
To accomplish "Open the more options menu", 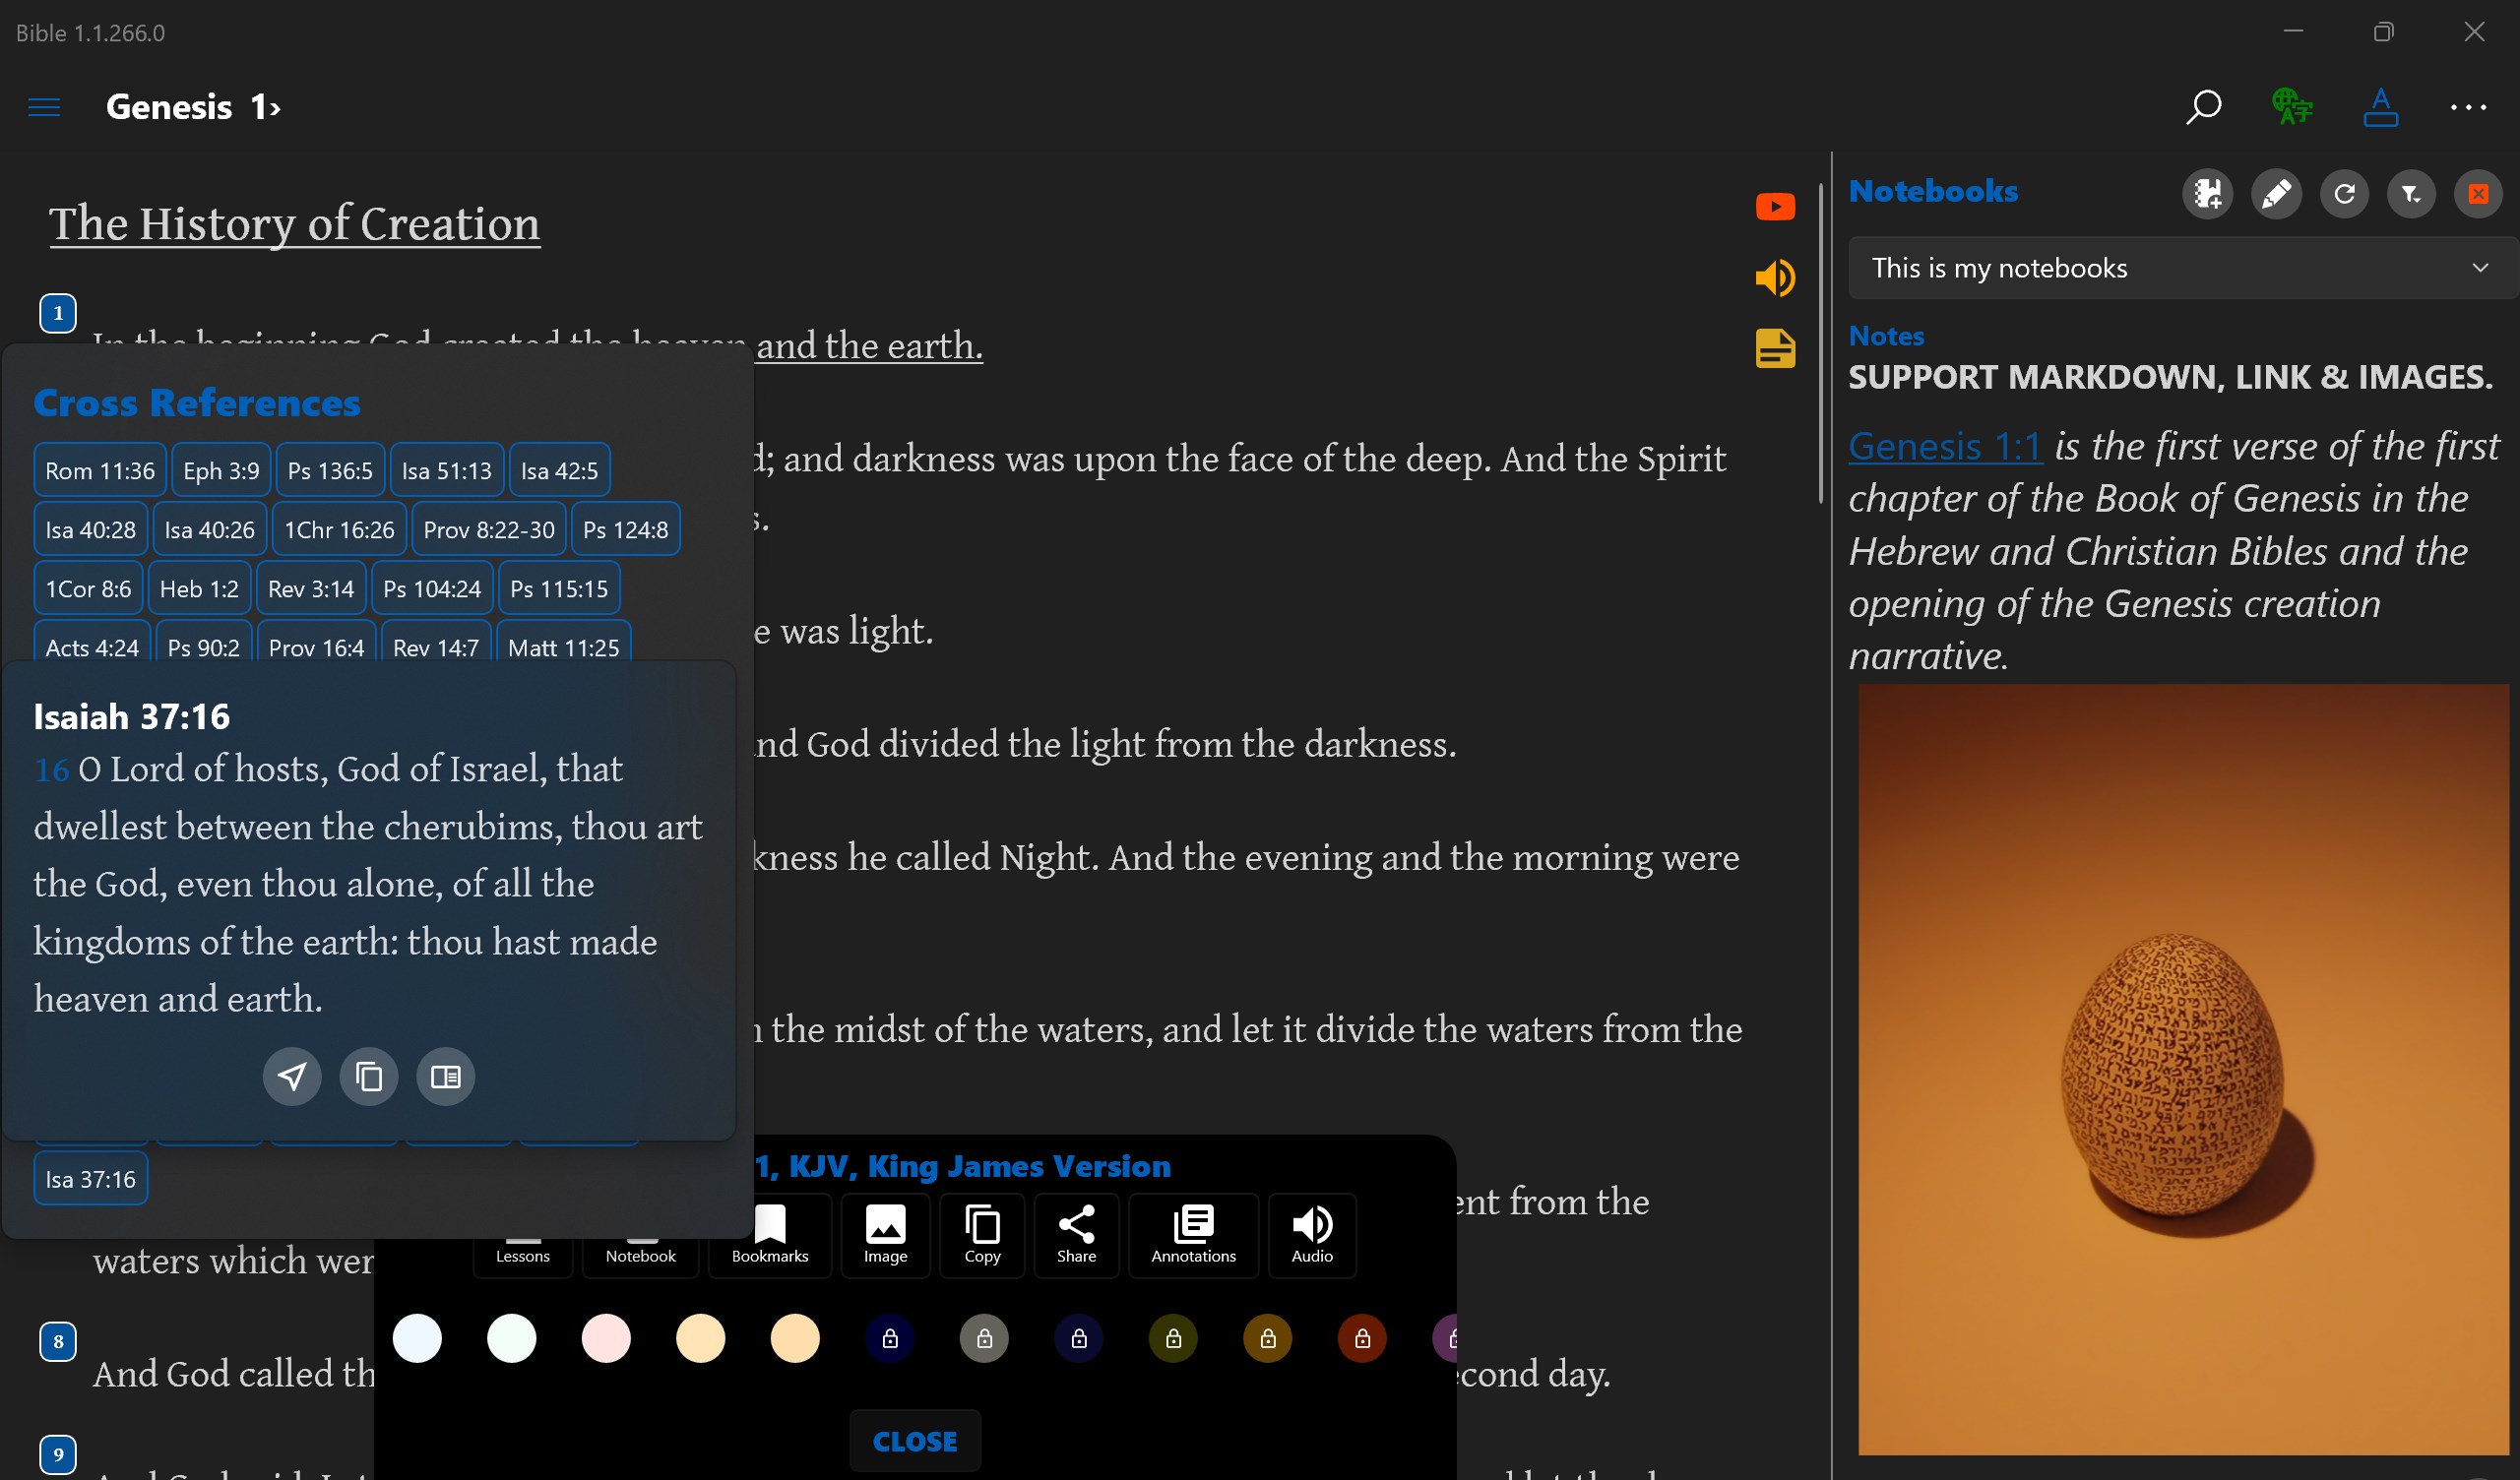I will [2470, 107].
